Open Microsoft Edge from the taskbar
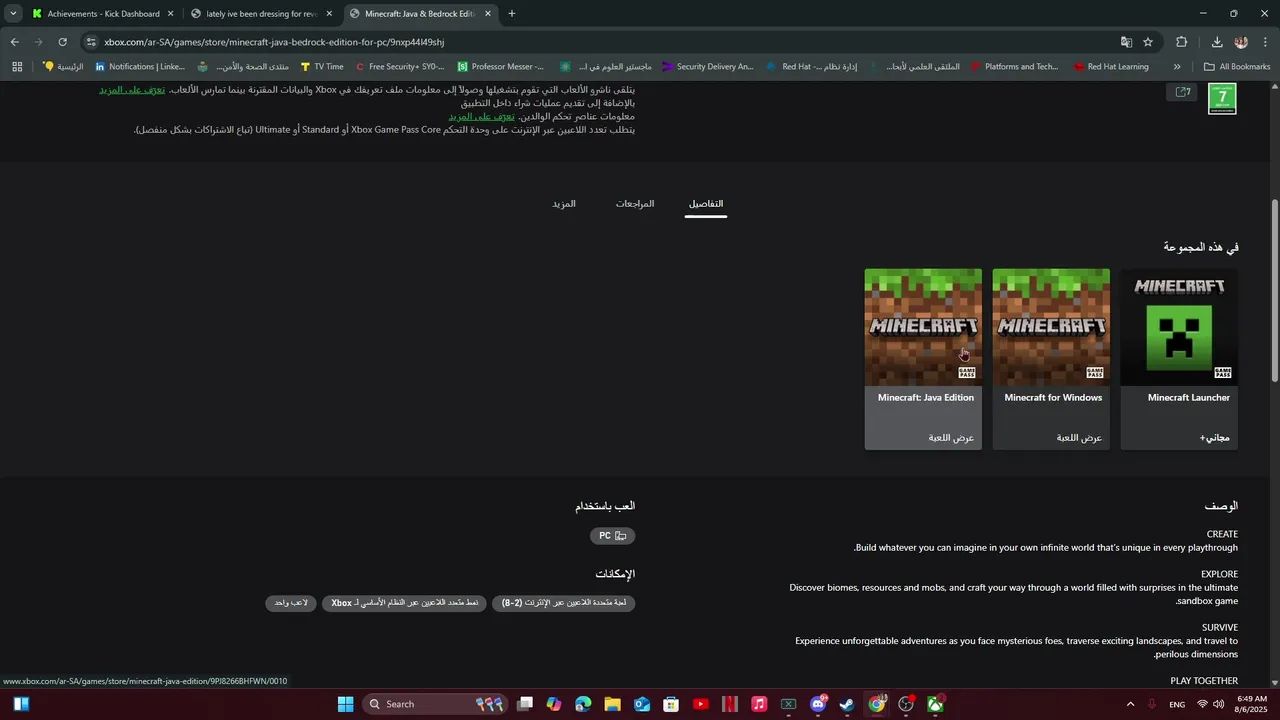 tap(583, 704)
